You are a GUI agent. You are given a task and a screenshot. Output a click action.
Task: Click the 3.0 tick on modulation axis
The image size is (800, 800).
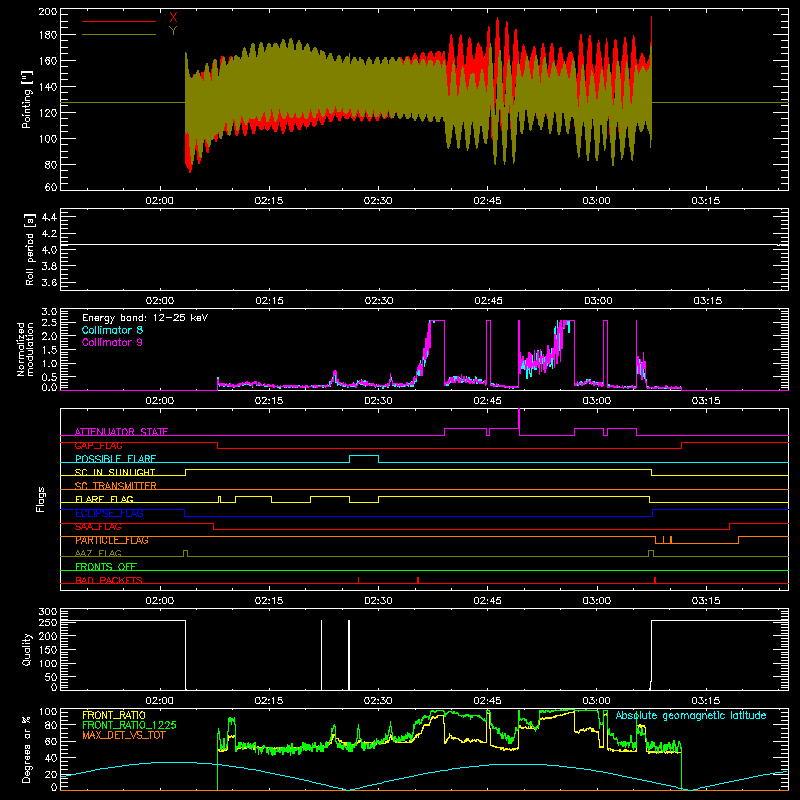pos(49,312)
